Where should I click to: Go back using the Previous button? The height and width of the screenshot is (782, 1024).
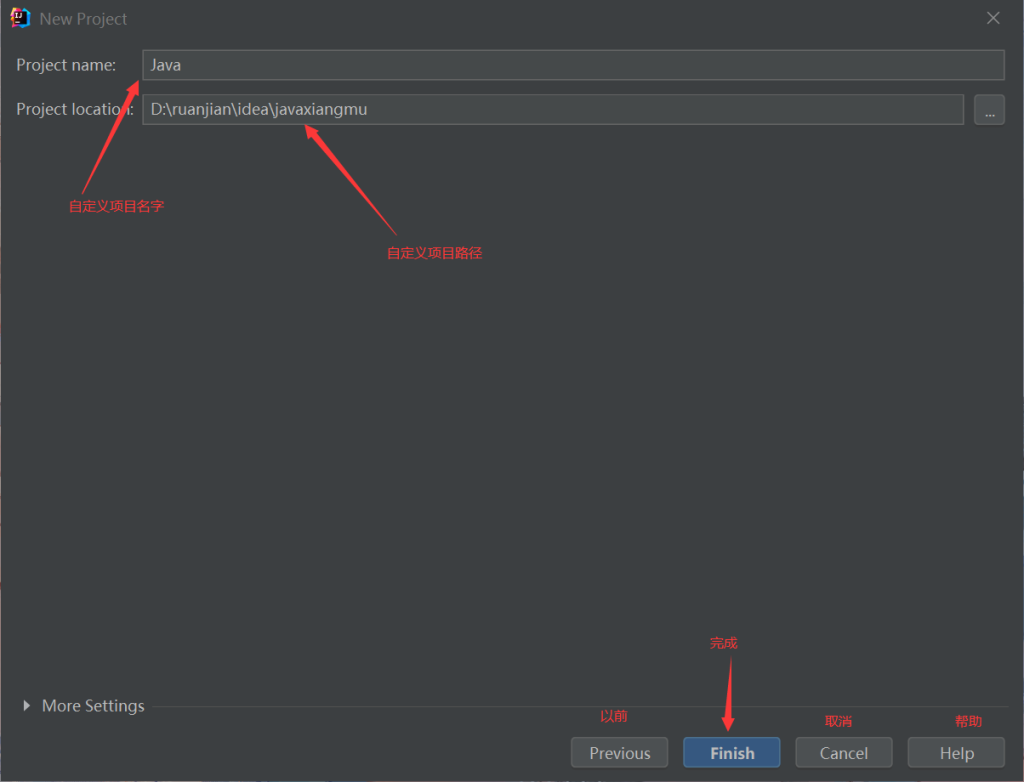click(x=619, y=753)
